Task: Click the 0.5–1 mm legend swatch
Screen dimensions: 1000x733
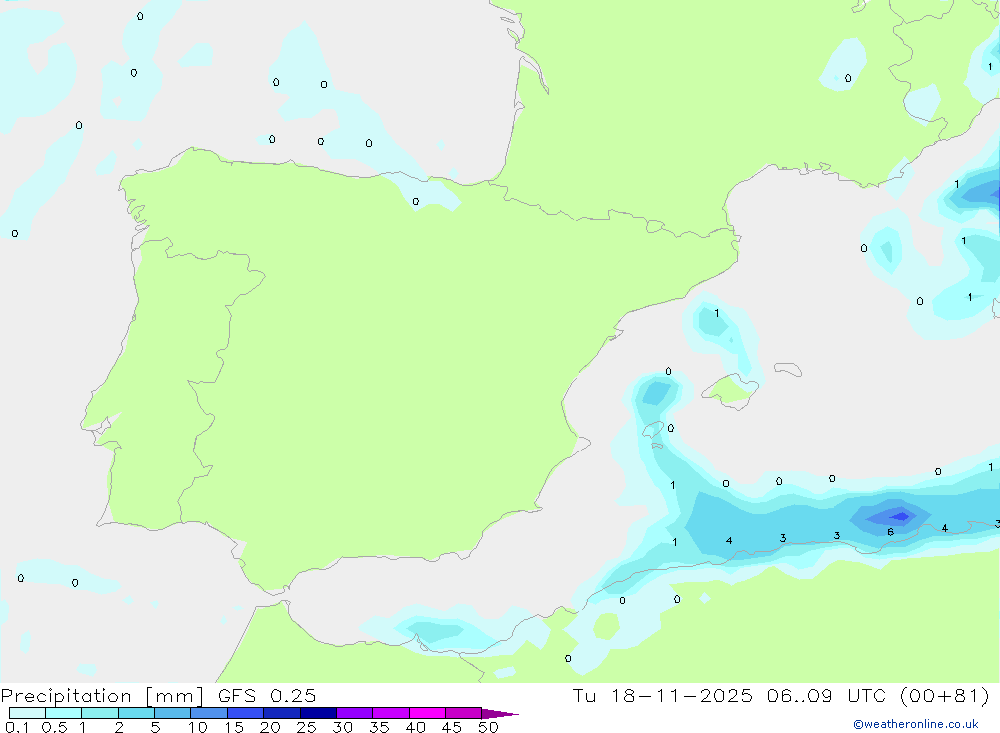Action: coord(63,713)
